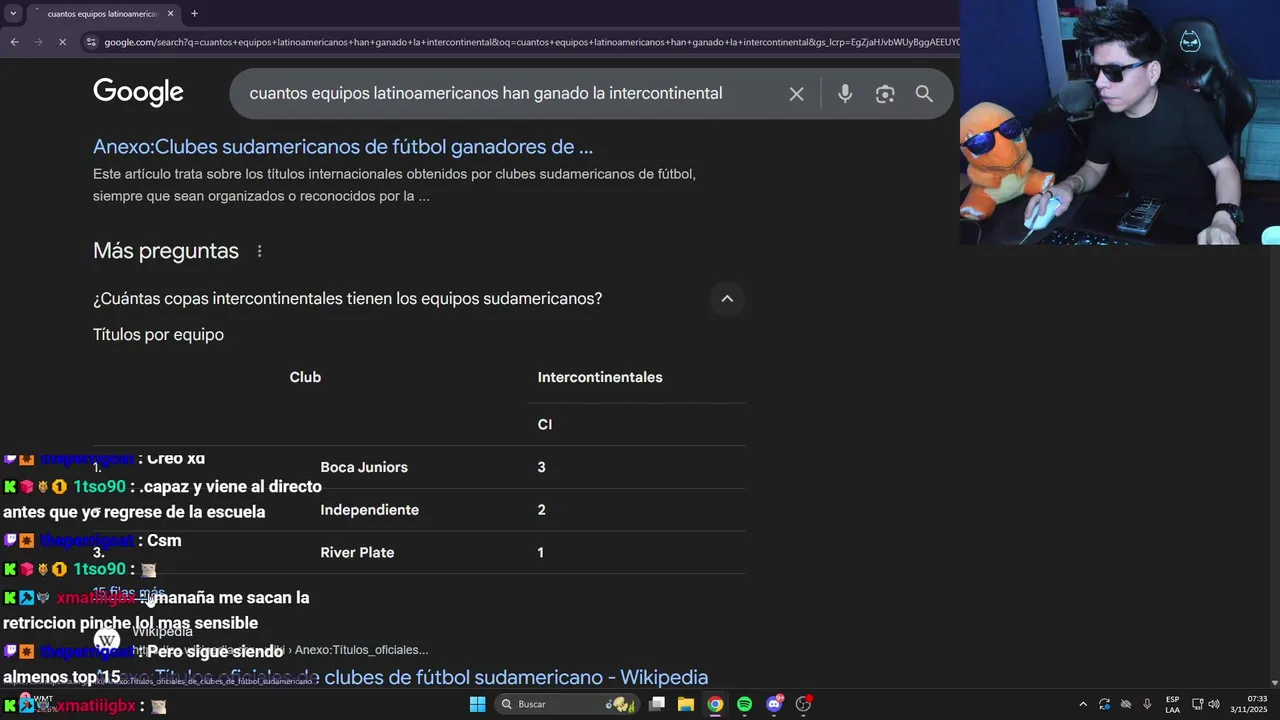Show hidden system tray icons
This screenshot has width=1280, height=720.
pos(1083,704)
